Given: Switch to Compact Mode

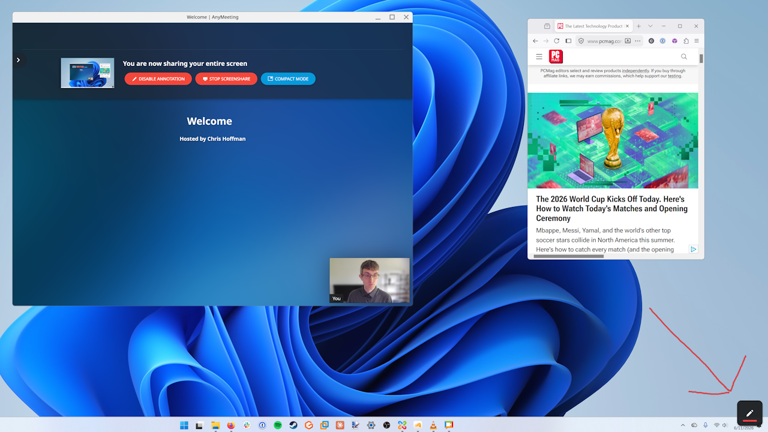Looking at the screenshot, I should [288, 79].
